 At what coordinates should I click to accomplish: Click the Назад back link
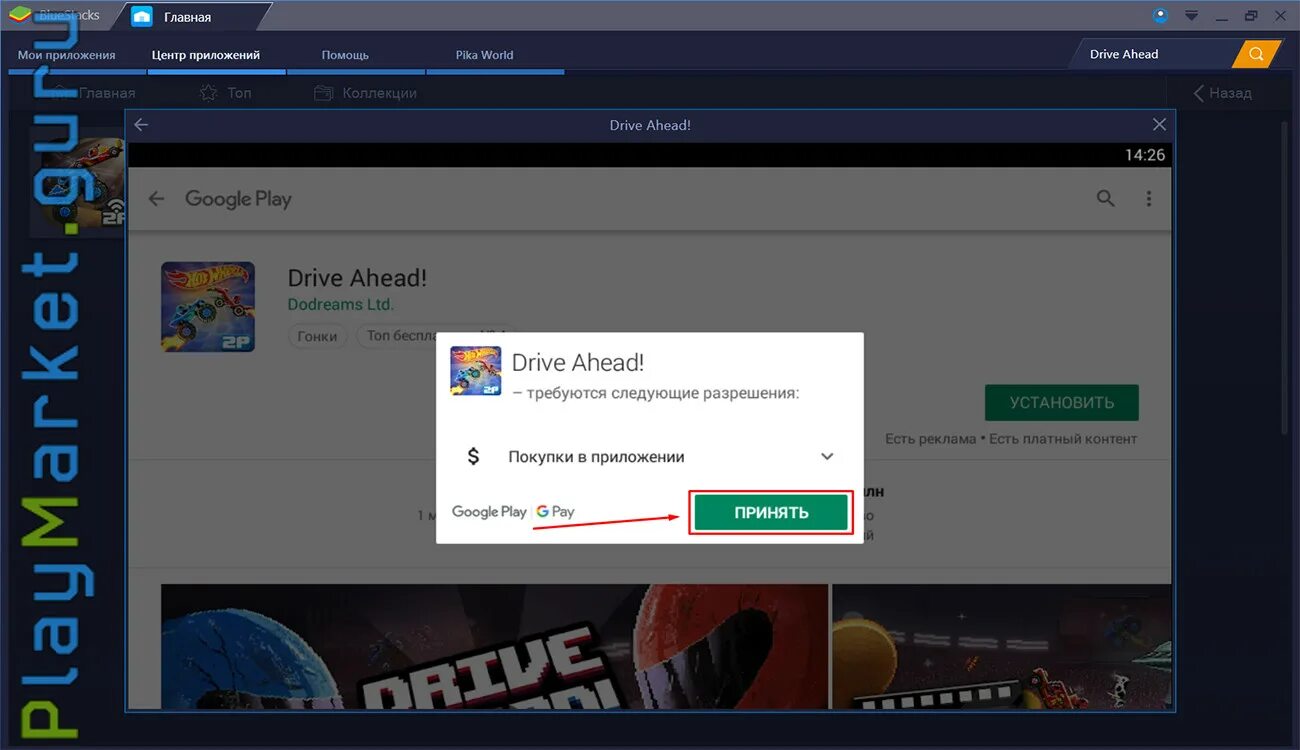click(x=1222, y=93)
